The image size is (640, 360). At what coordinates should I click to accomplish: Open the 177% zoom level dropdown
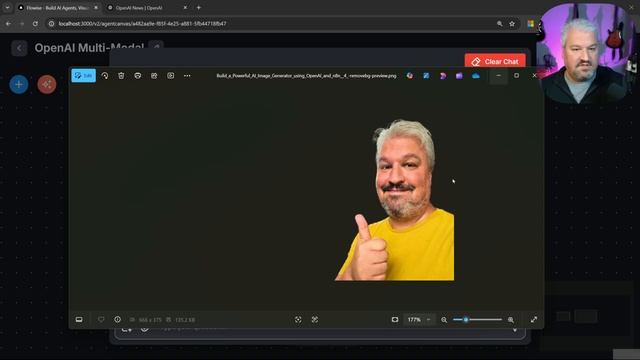coord(419,320)
